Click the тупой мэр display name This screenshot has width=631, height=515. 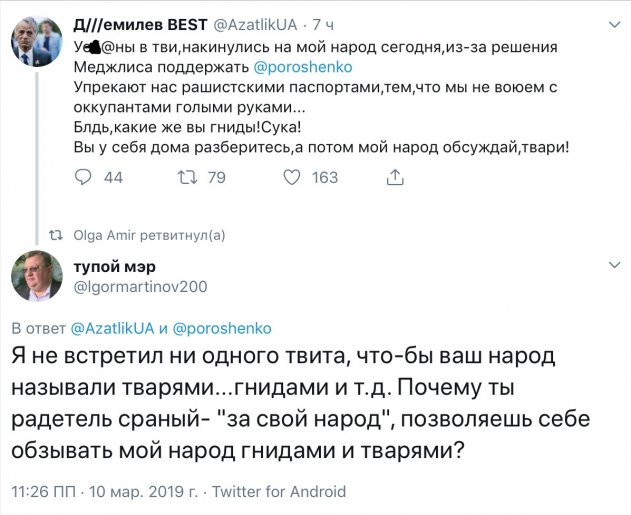pos(116,265)
